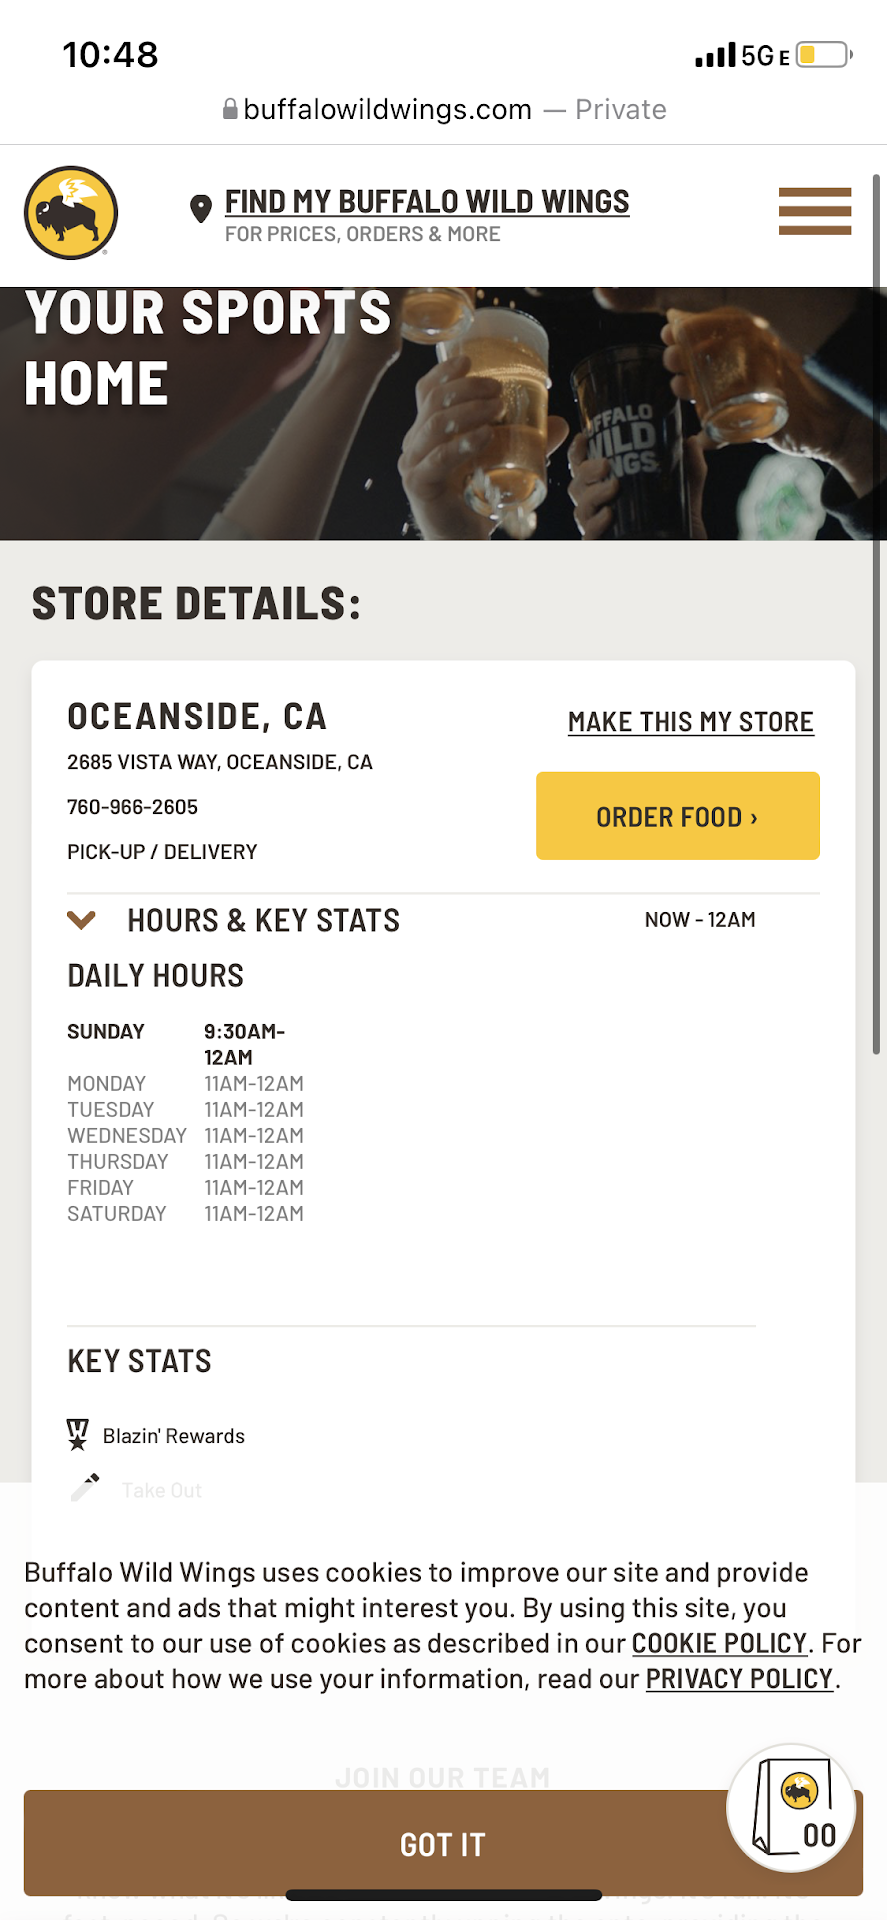This screenshot has width=887, height=1920.
Task: Tap the Blazin' Rewards badge icon
Action: coord(78,1435)
